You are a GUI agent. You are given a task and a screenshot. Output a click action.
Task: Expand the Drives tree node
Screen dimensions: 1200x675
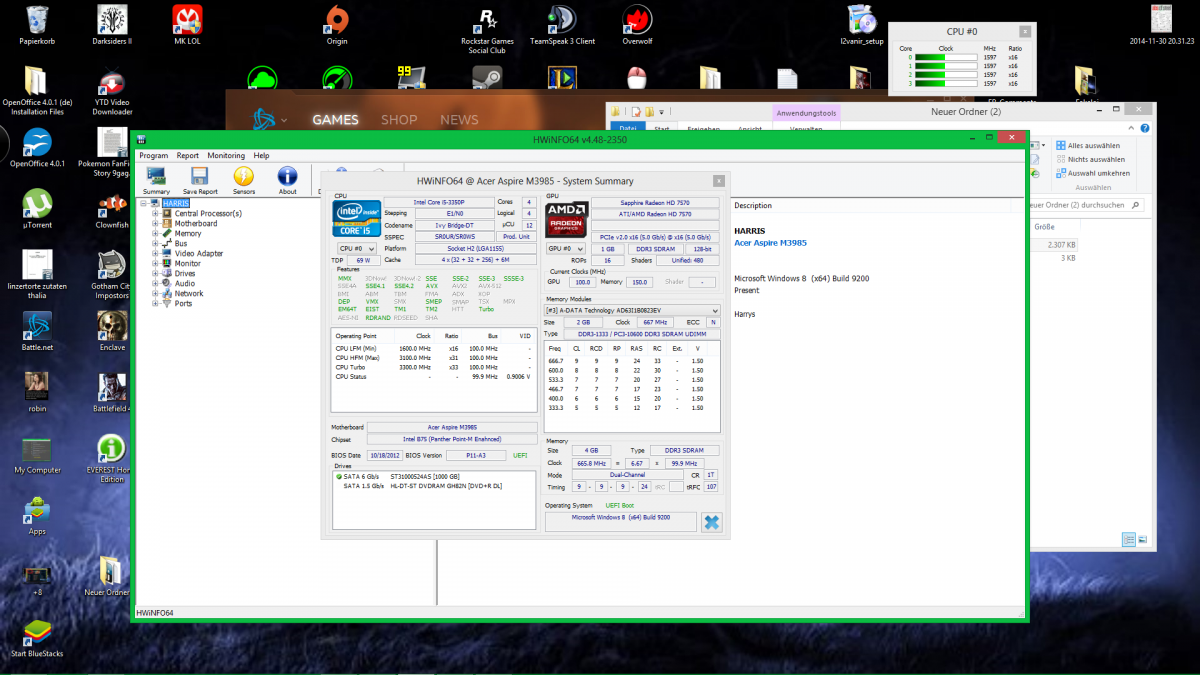click(156, 273)
